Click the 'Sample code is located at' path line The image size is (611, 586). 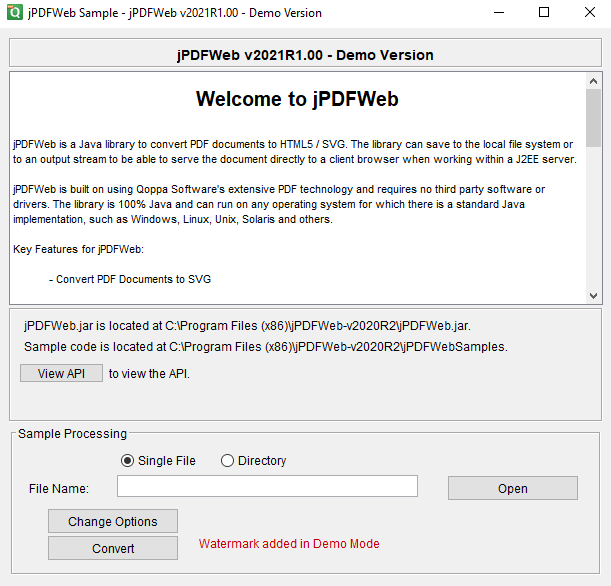point(266,347)
